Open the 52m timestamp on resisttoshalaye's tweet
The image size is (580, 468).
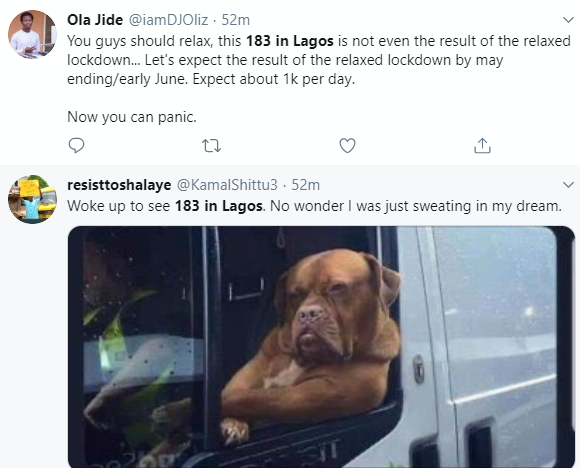tap(306, 185)
